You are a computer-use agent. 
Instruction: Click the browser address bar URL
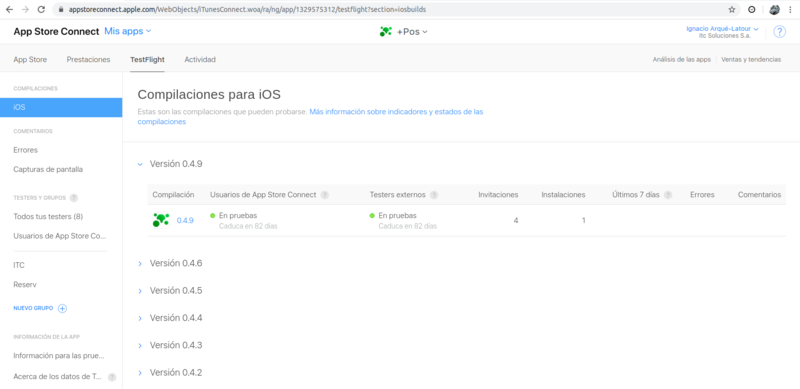point(247,9)
